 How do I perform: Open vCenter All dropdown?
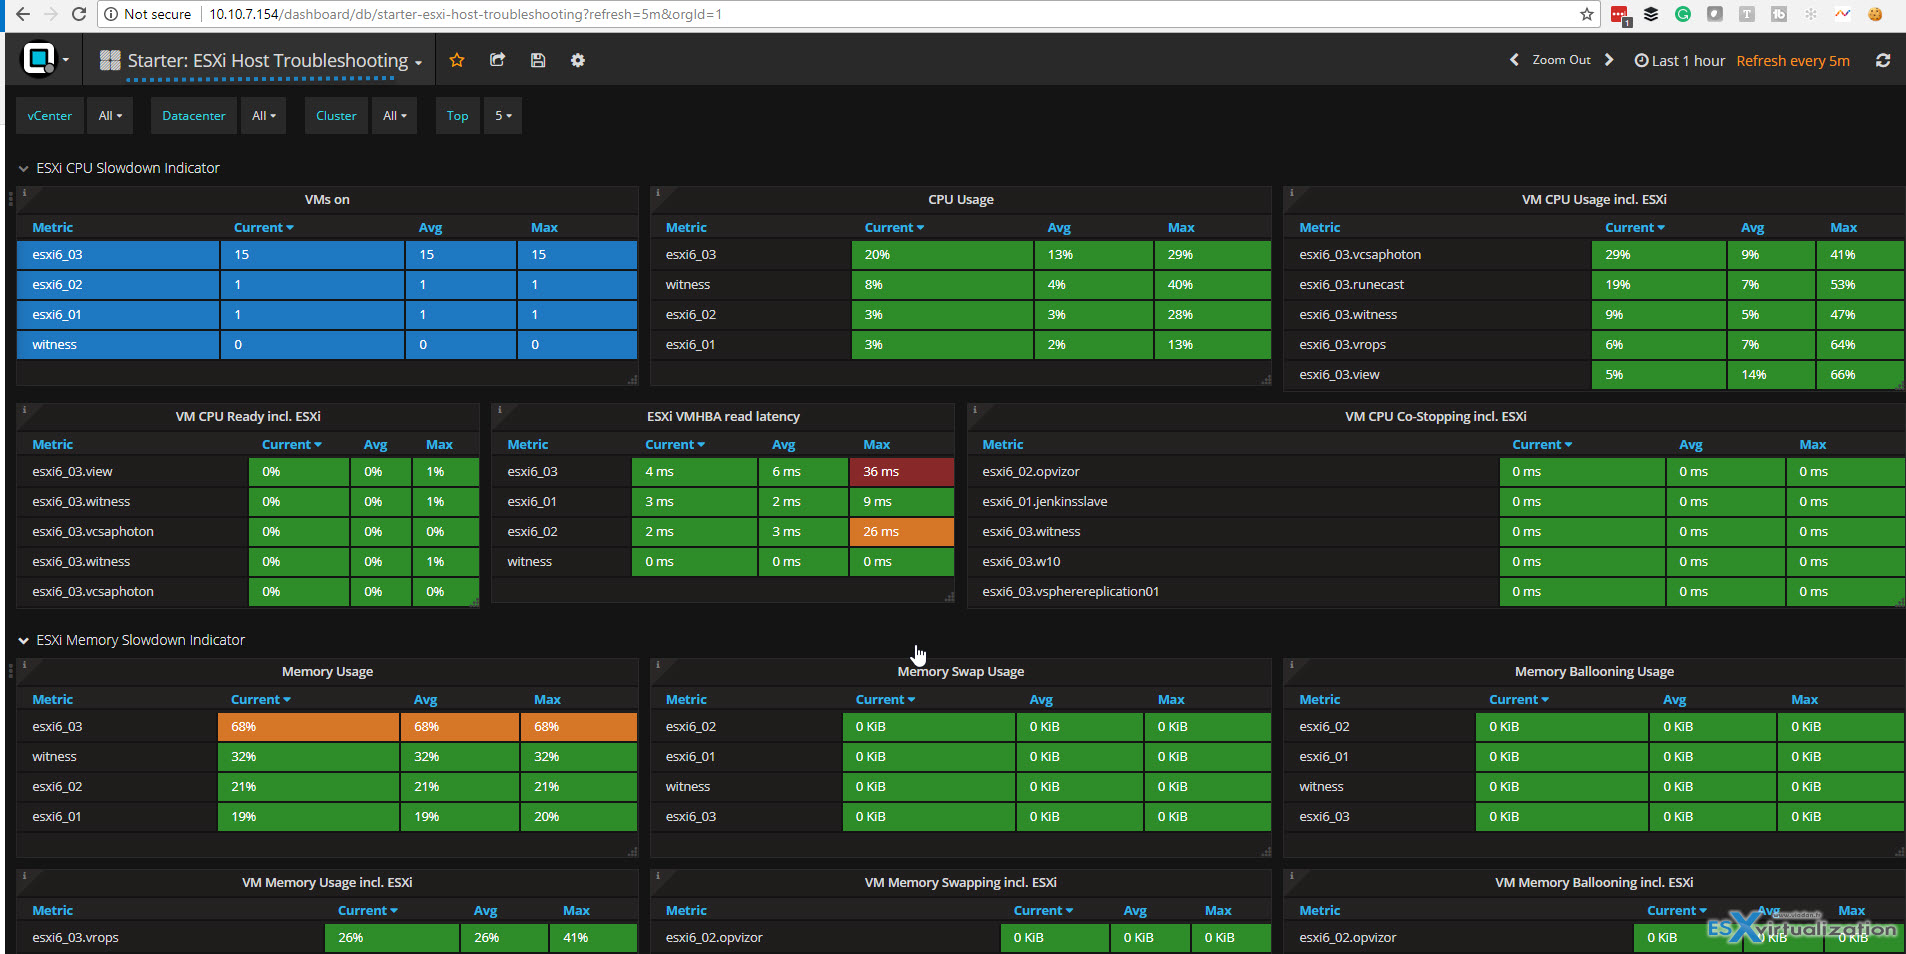click(110, 115)
